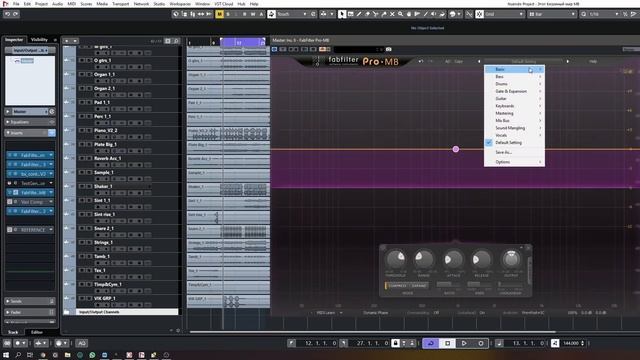
Task: Select Expand mode in band panel
Action: click(419, 286)
